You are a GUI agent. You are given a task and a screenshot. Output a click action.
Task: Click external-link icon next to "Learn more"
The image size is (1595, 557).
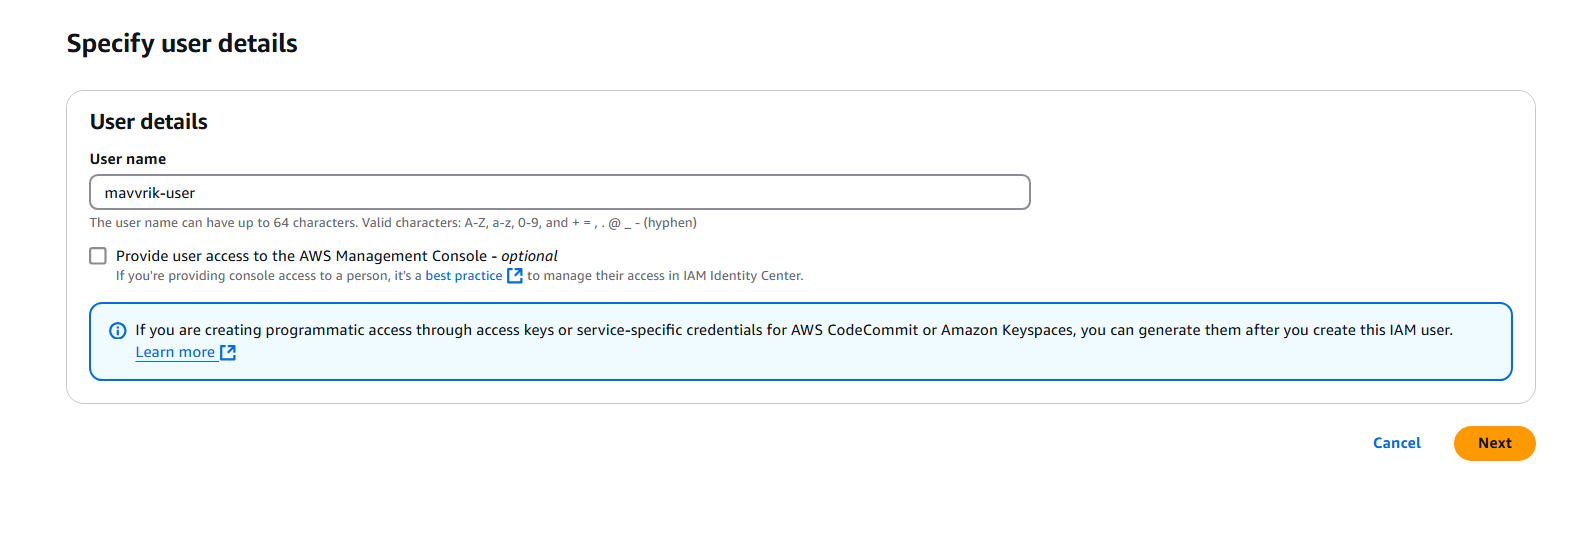click(x=228, y=352)
